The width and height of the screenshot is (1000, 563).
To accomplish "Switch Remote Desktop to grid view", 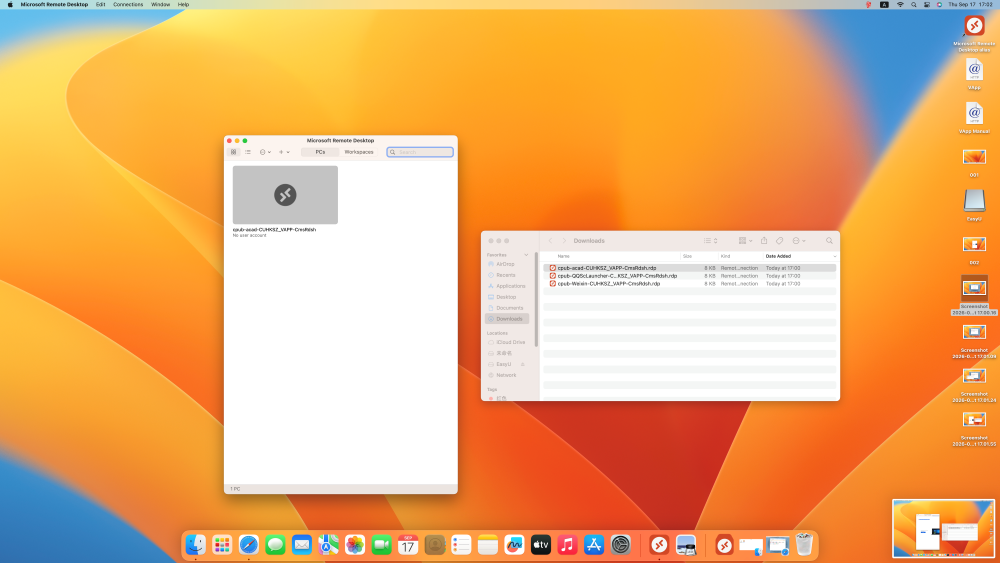I will click(233, 152).
